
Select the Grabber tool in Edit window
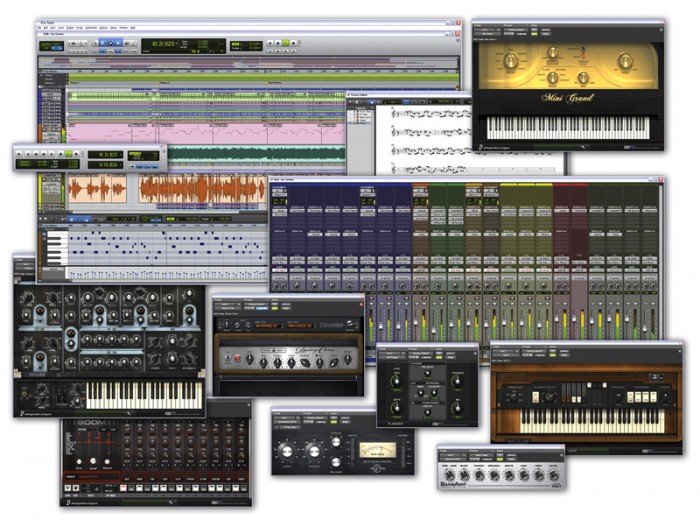[x=118, y=43]
